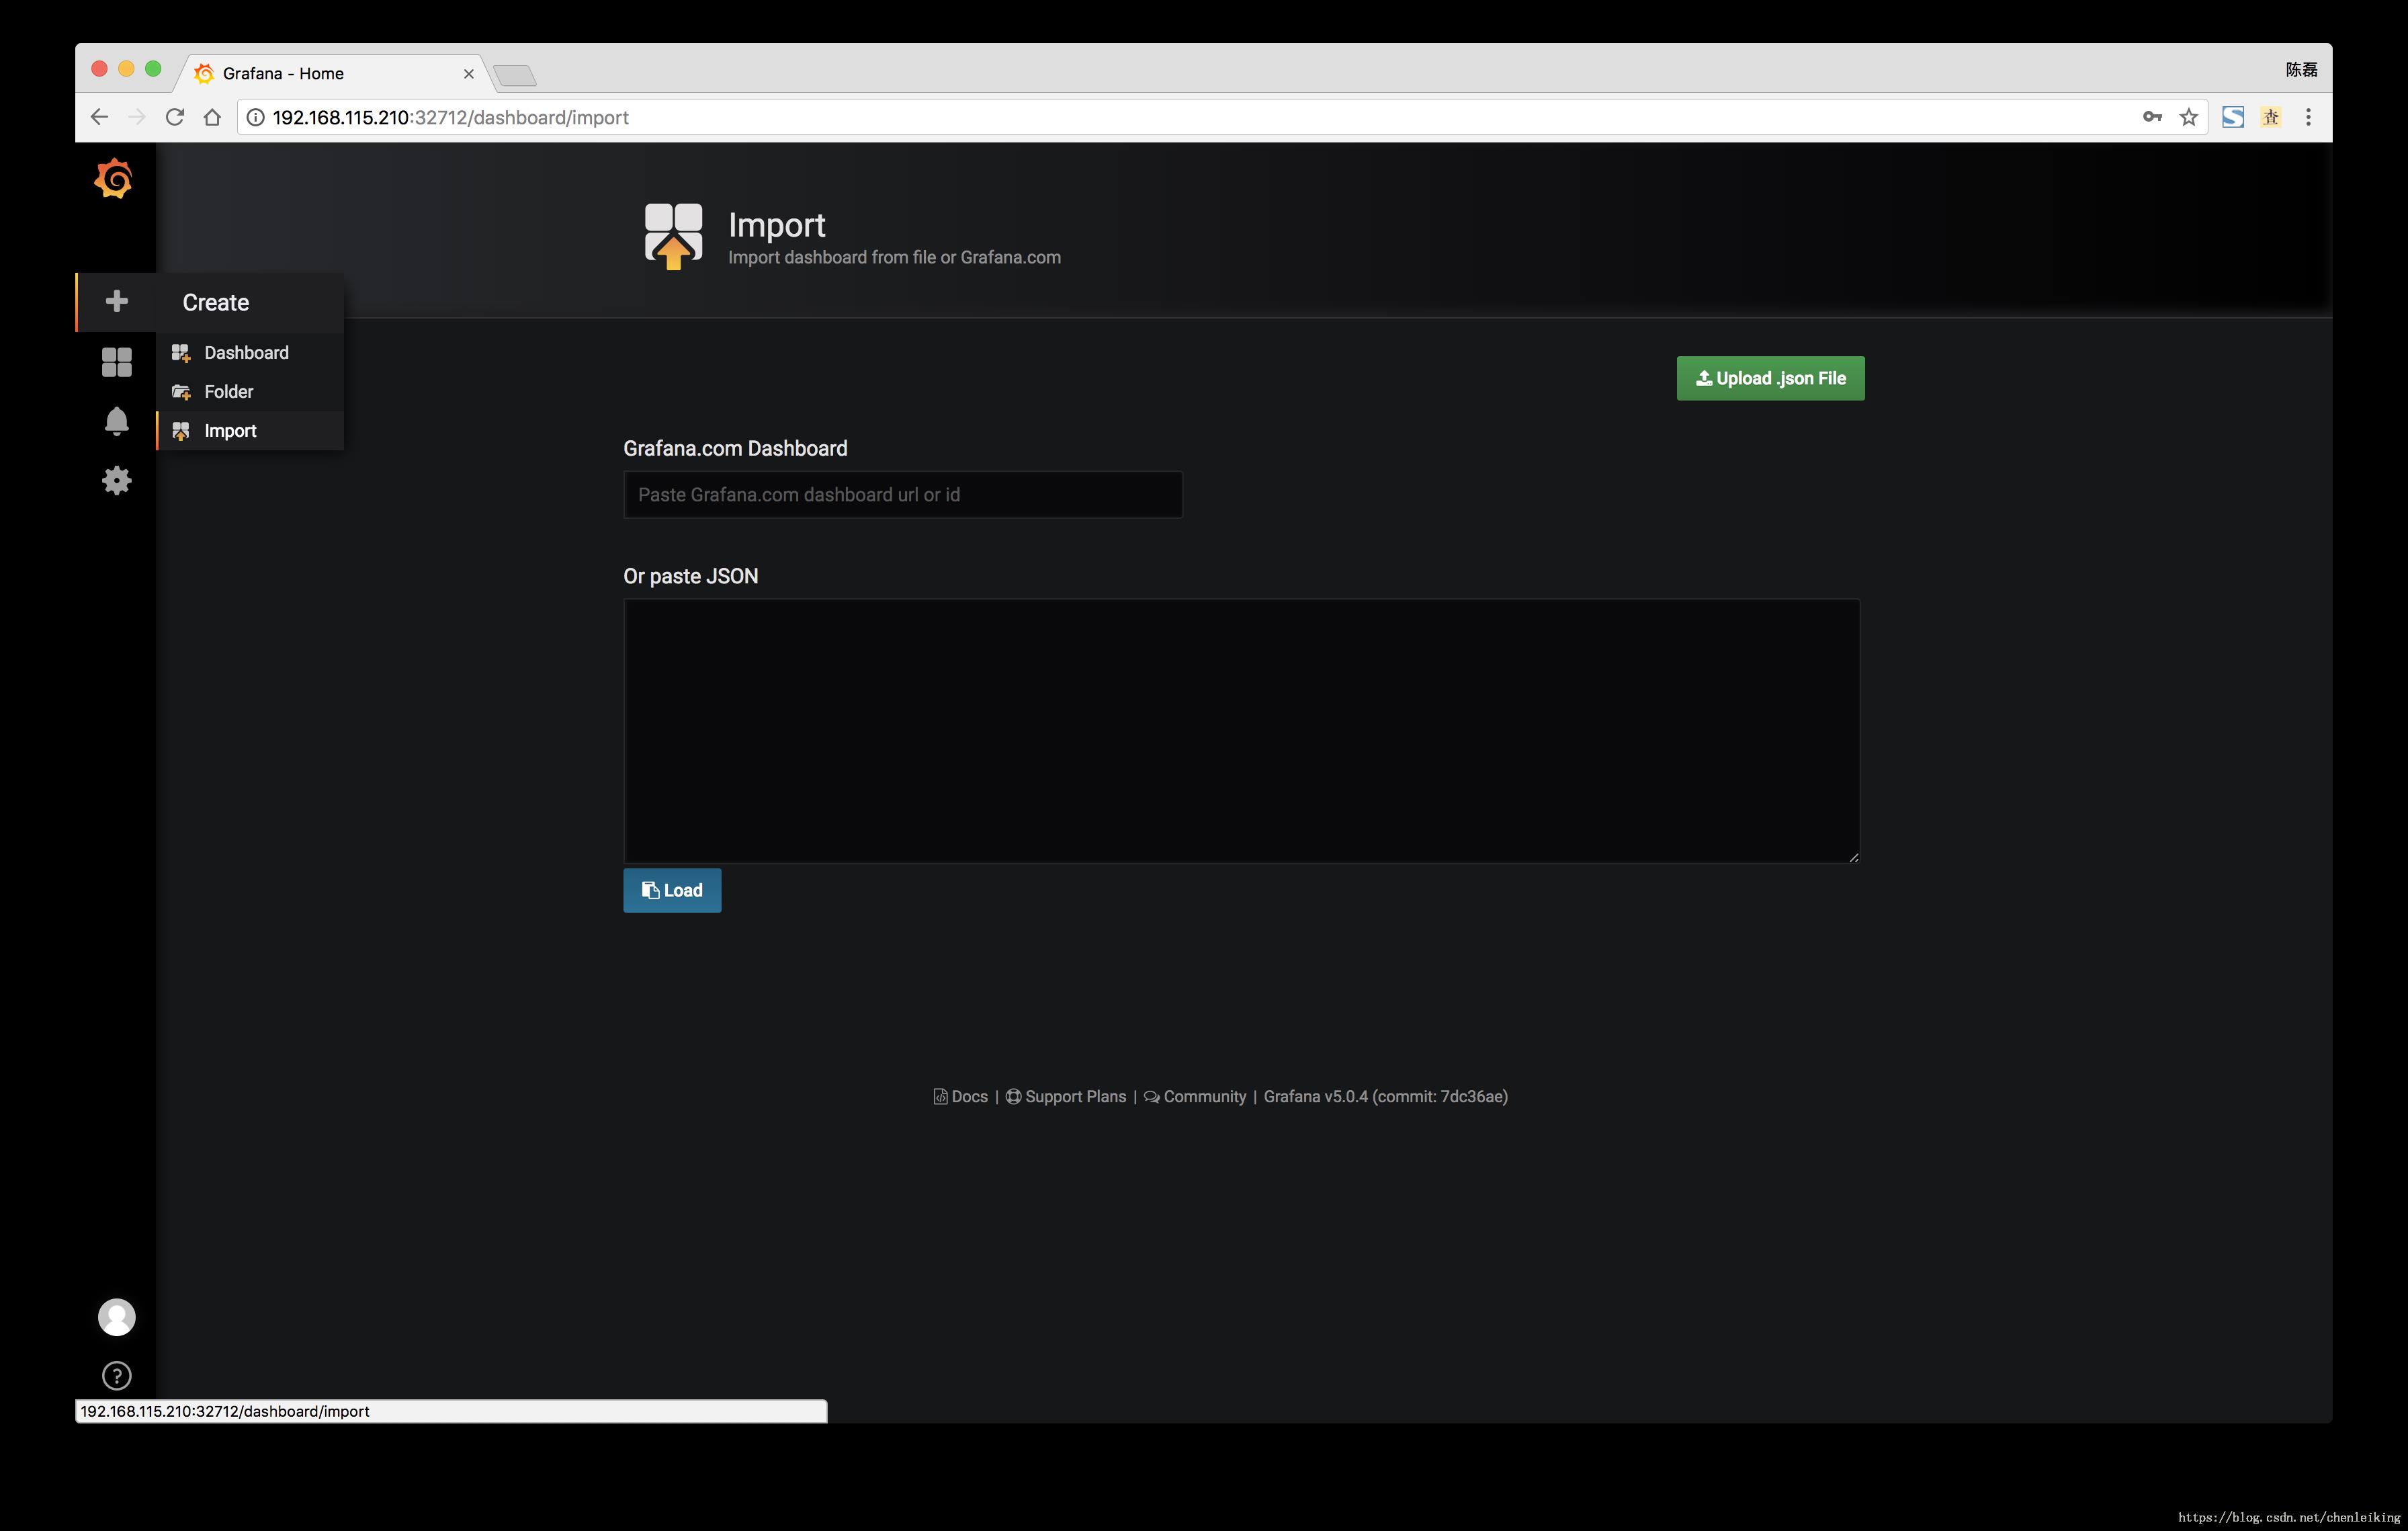2408x1531 pixels.
Task: Click the browser home icon
Action: tap(212, 117)
